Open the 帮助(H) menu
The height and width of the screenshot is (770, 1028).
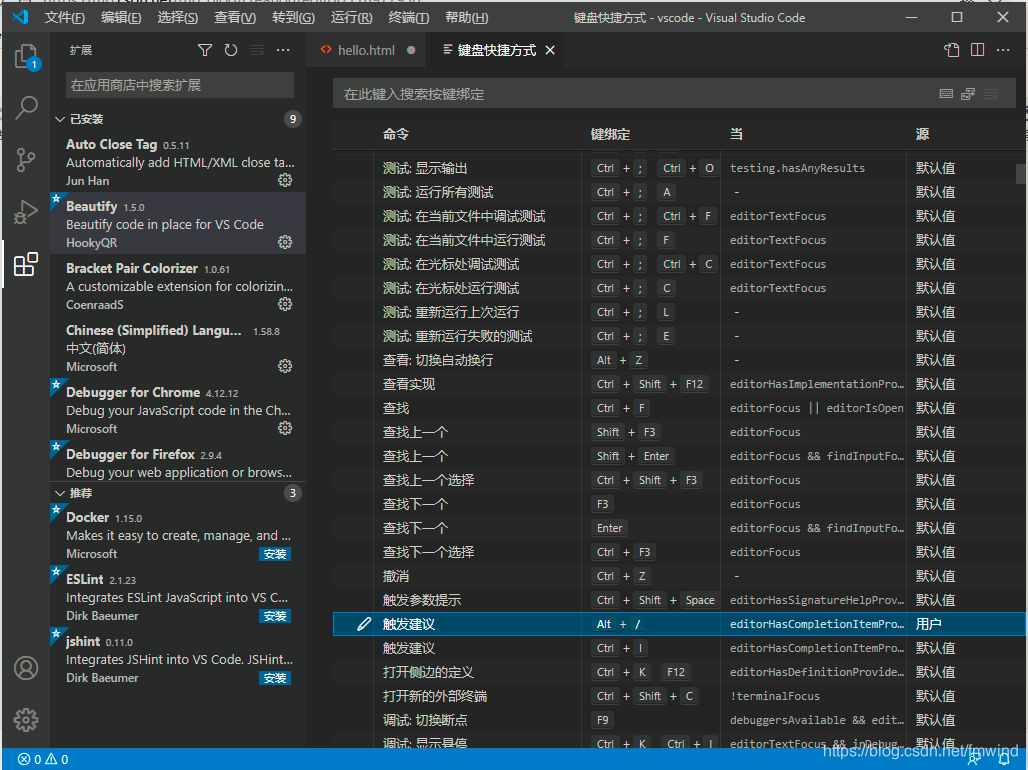[x=466, y=18]
